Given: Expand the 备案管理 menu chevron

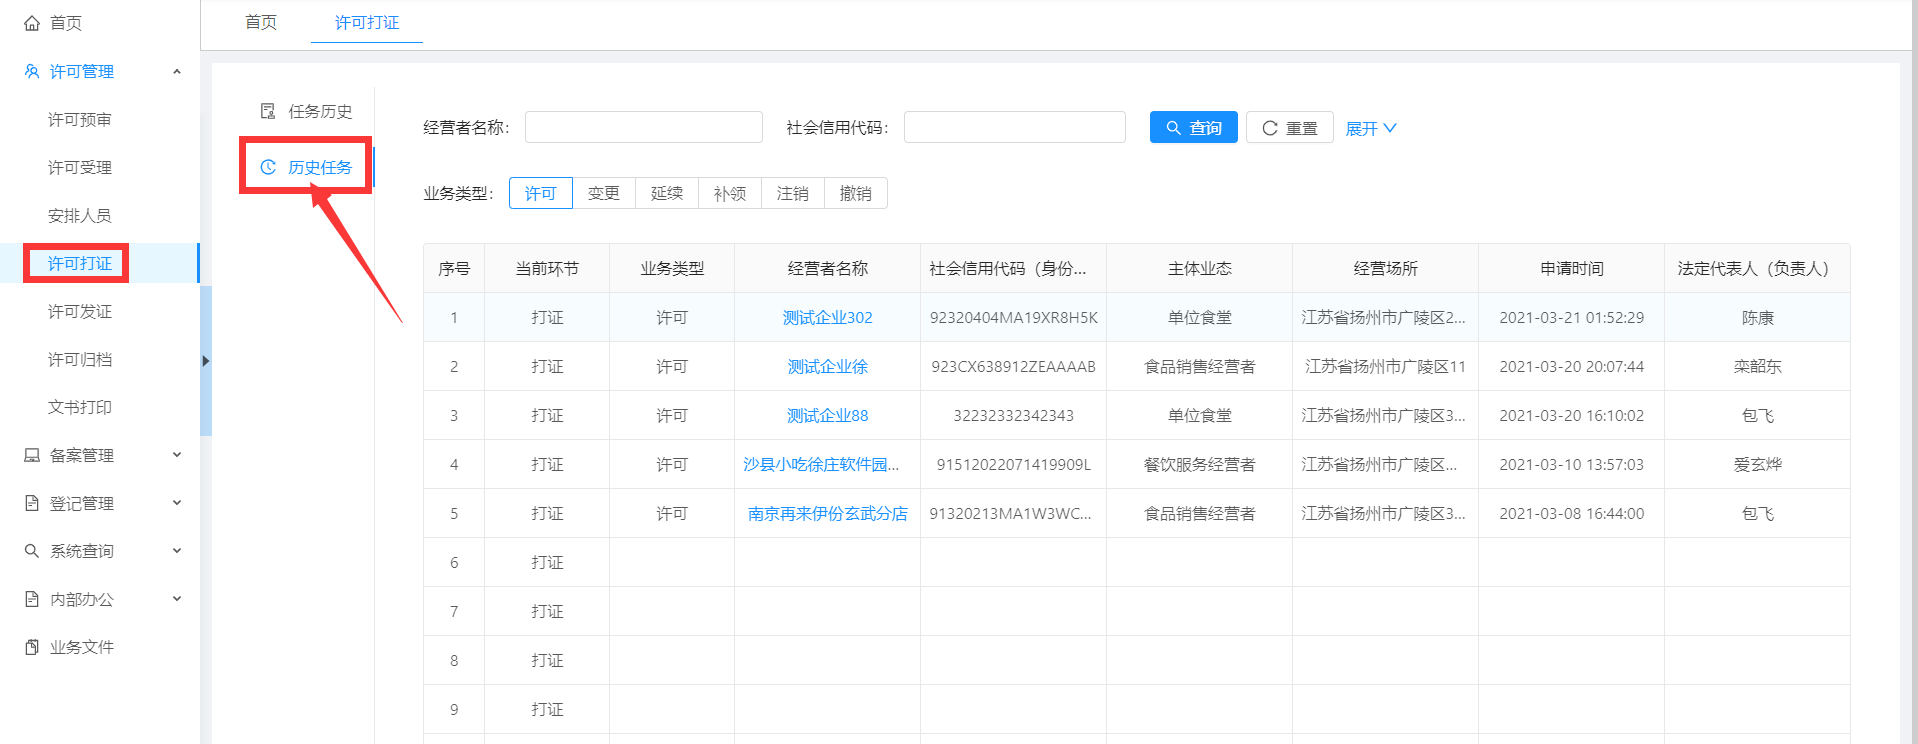Looking at the screenshot, I should pyautogui.click(x=177, y=455).
